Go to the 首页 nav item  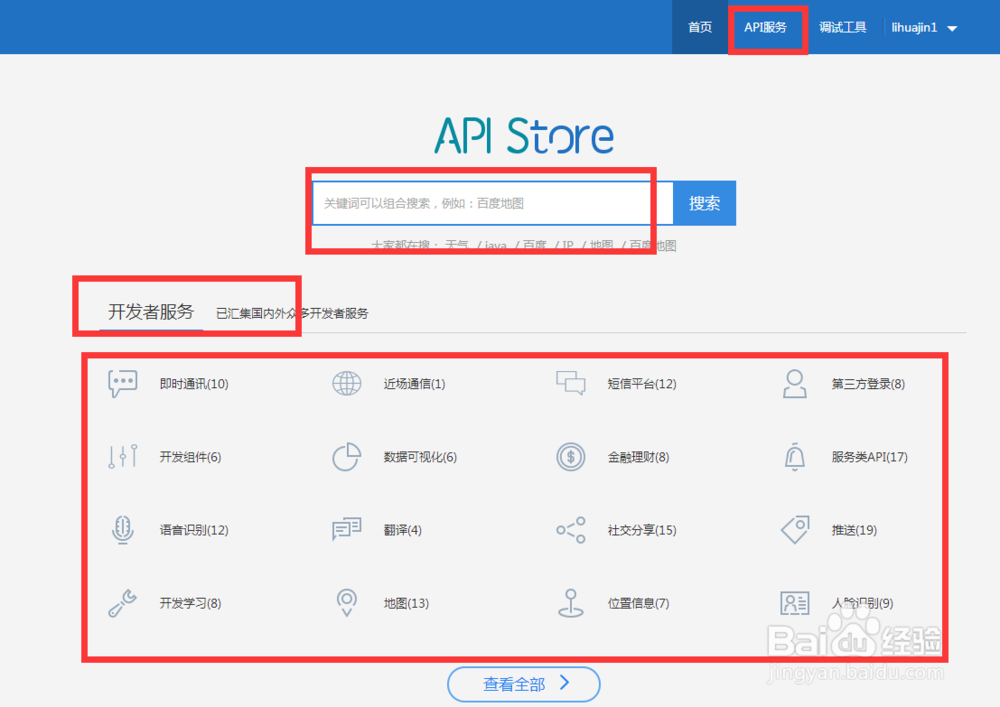pos(700,27)
